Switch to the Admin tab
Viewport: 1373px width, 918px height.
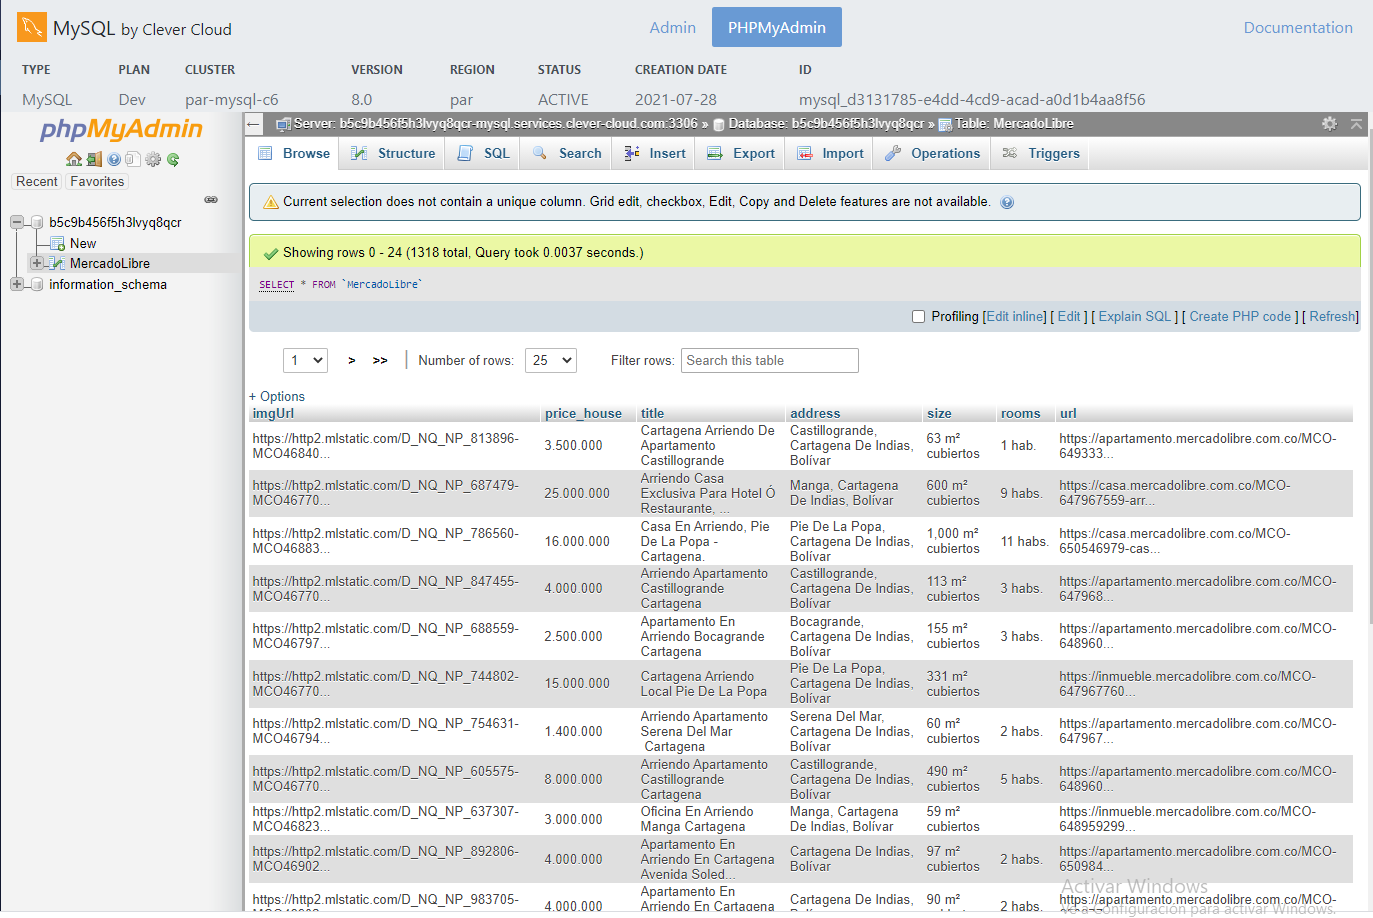(672, 27)
